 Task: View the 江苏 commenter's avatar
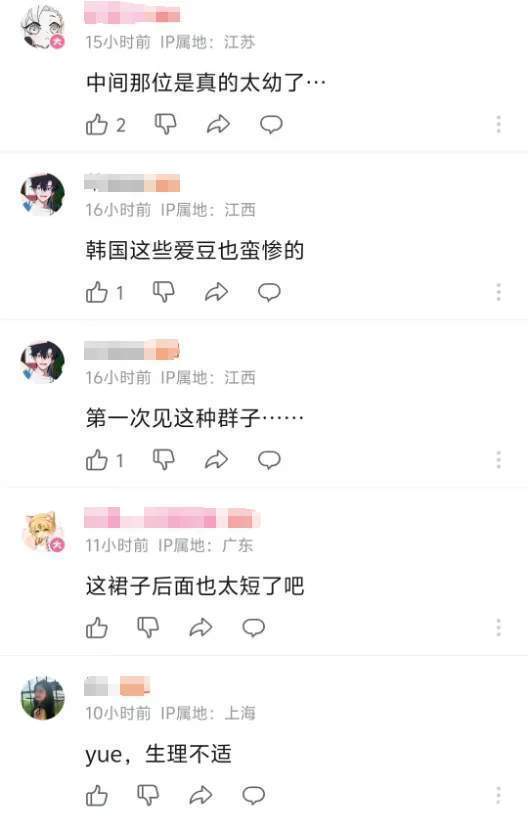click(42, 26)
